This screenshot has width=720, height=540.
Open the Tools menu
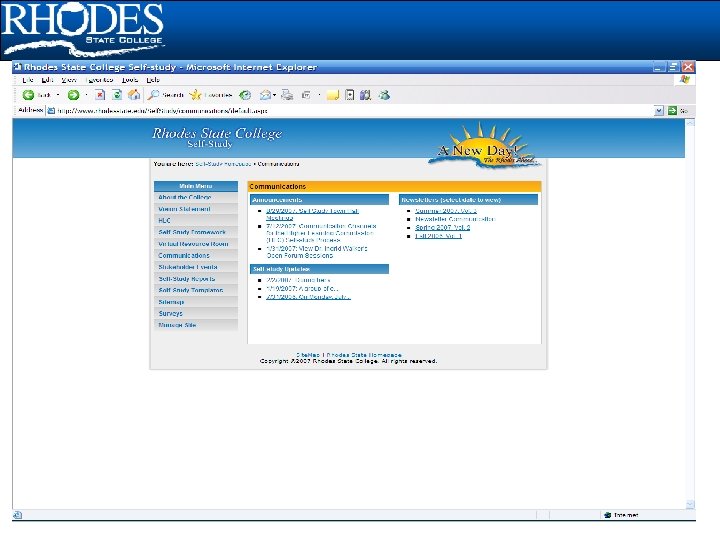pos(130,80)
